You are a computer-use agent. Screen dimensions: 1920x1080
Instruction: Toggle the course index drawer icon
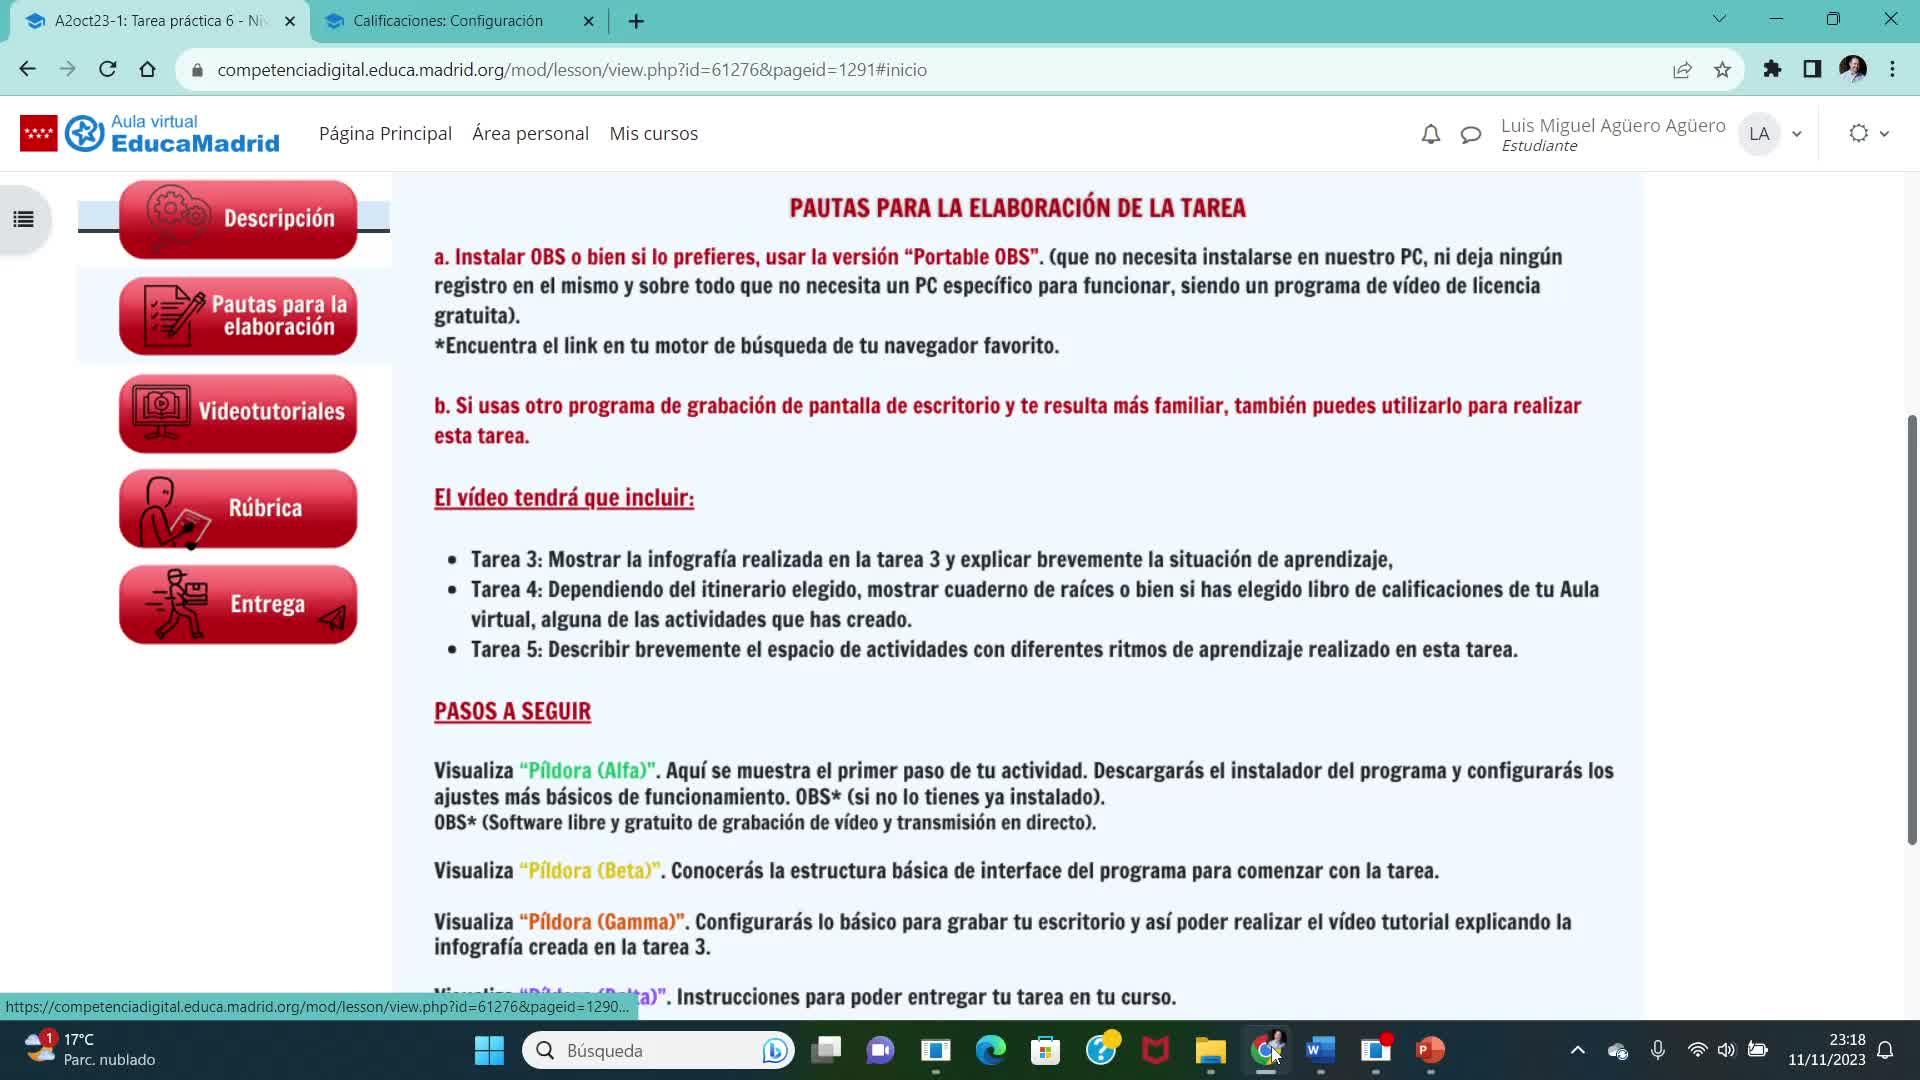24,219
